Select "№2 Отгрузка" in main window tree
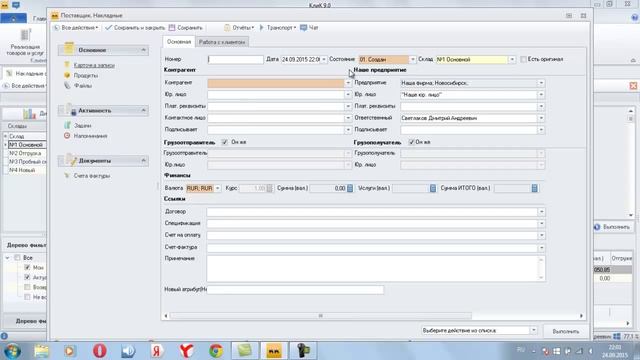The height and width of the screenshot is (360, 640). click(x=25, y=153)
